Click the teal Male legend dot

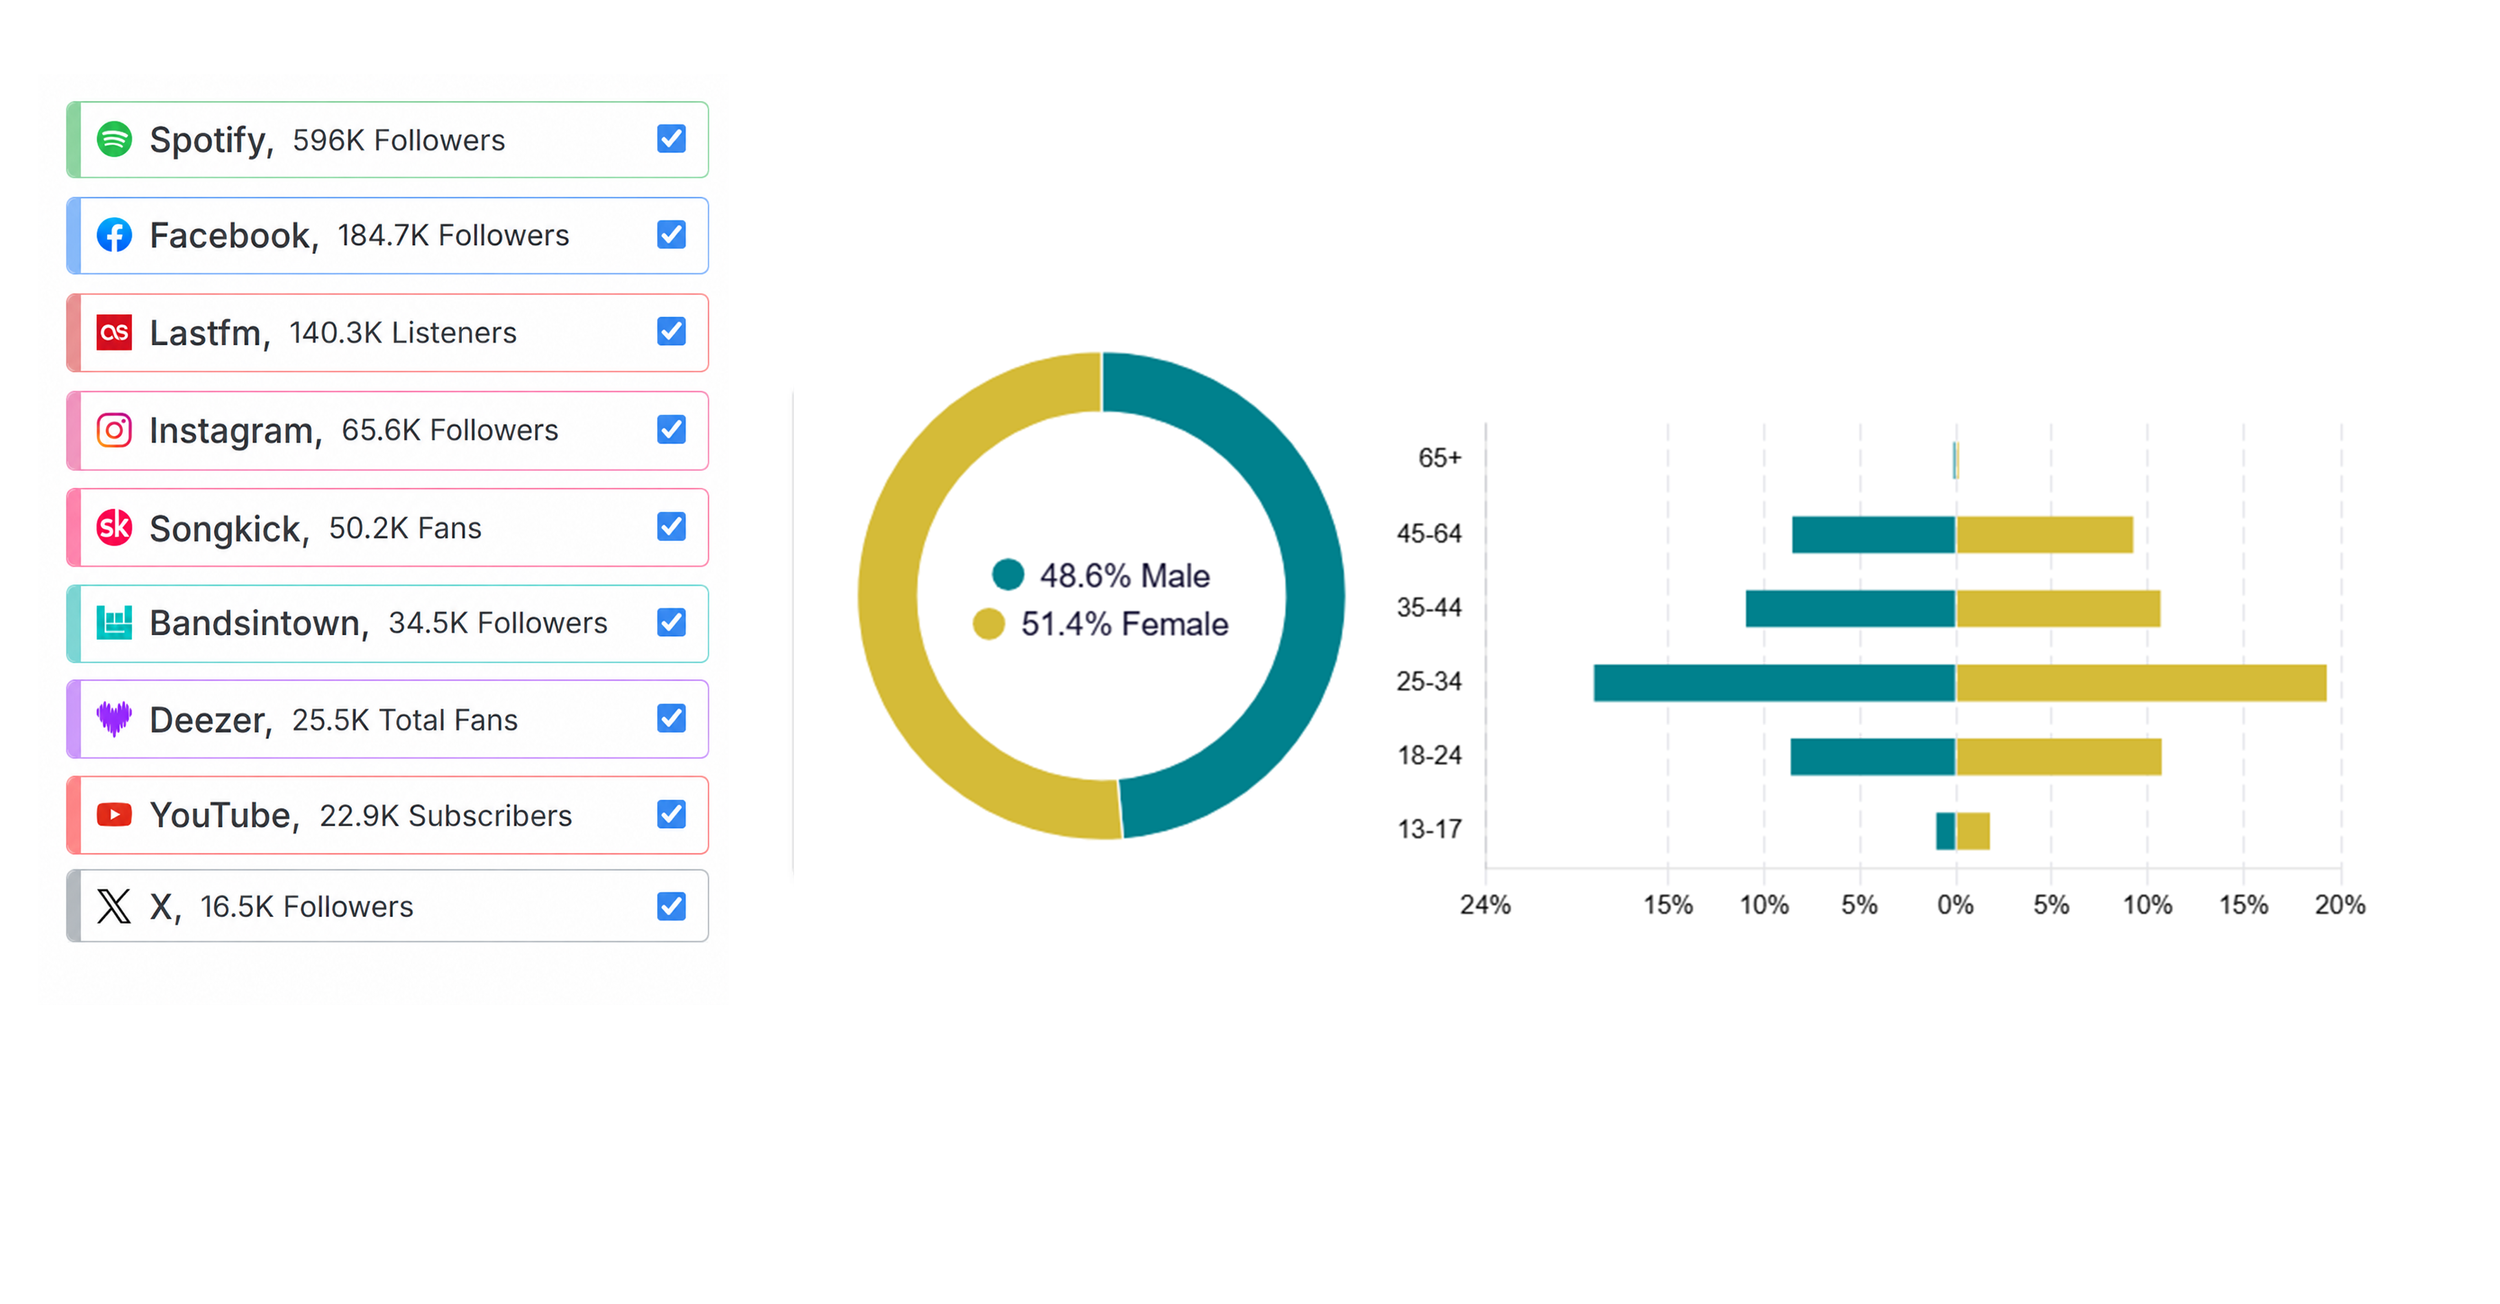1008,575
